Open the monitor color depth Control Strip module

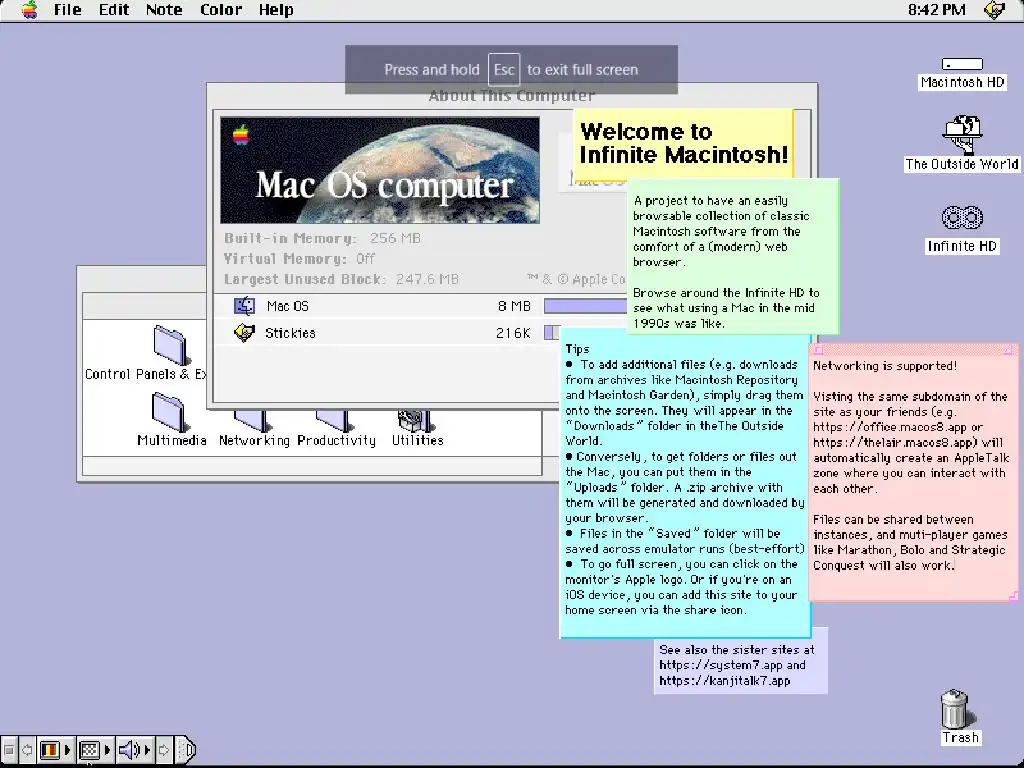(55, 750)
